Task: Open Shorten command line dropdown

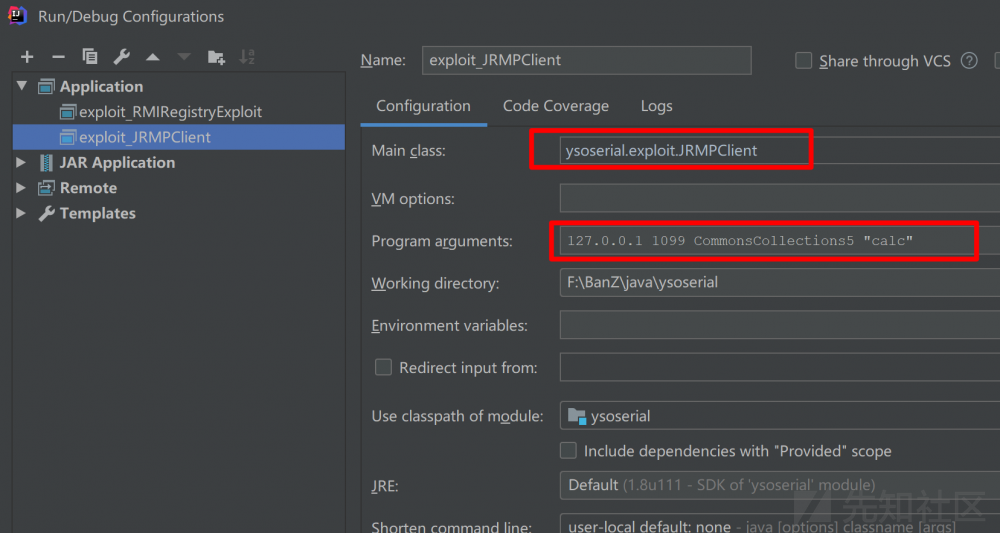Action: tap(779, 524)
